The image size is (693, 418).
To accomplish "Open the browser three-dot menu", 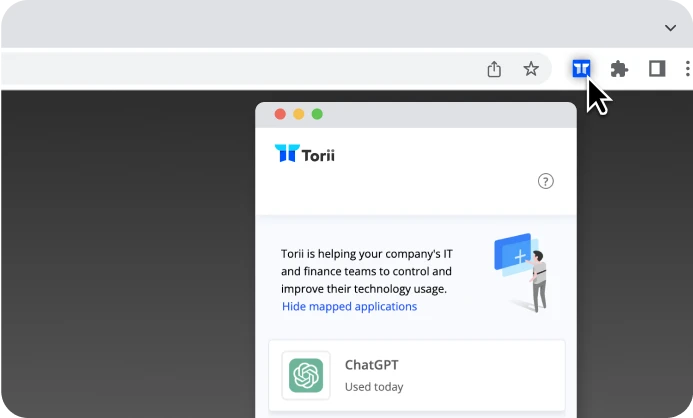I will (687, 68).
